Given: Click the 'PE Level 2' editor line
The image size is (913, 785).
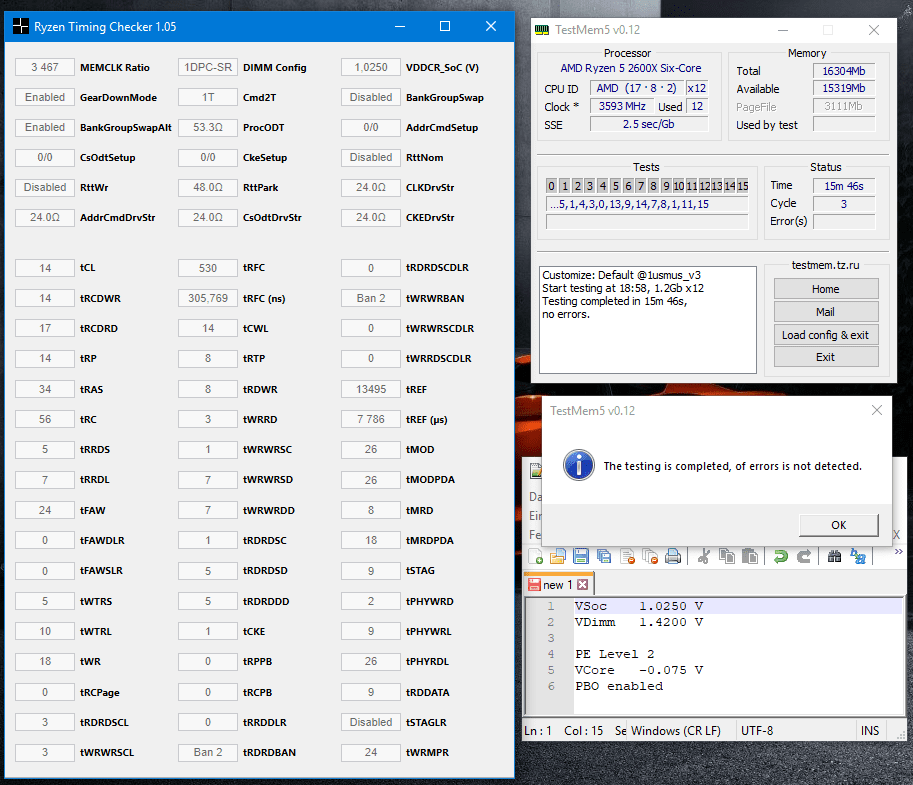Looking at the screenshot, I should [x=615, y=655].
